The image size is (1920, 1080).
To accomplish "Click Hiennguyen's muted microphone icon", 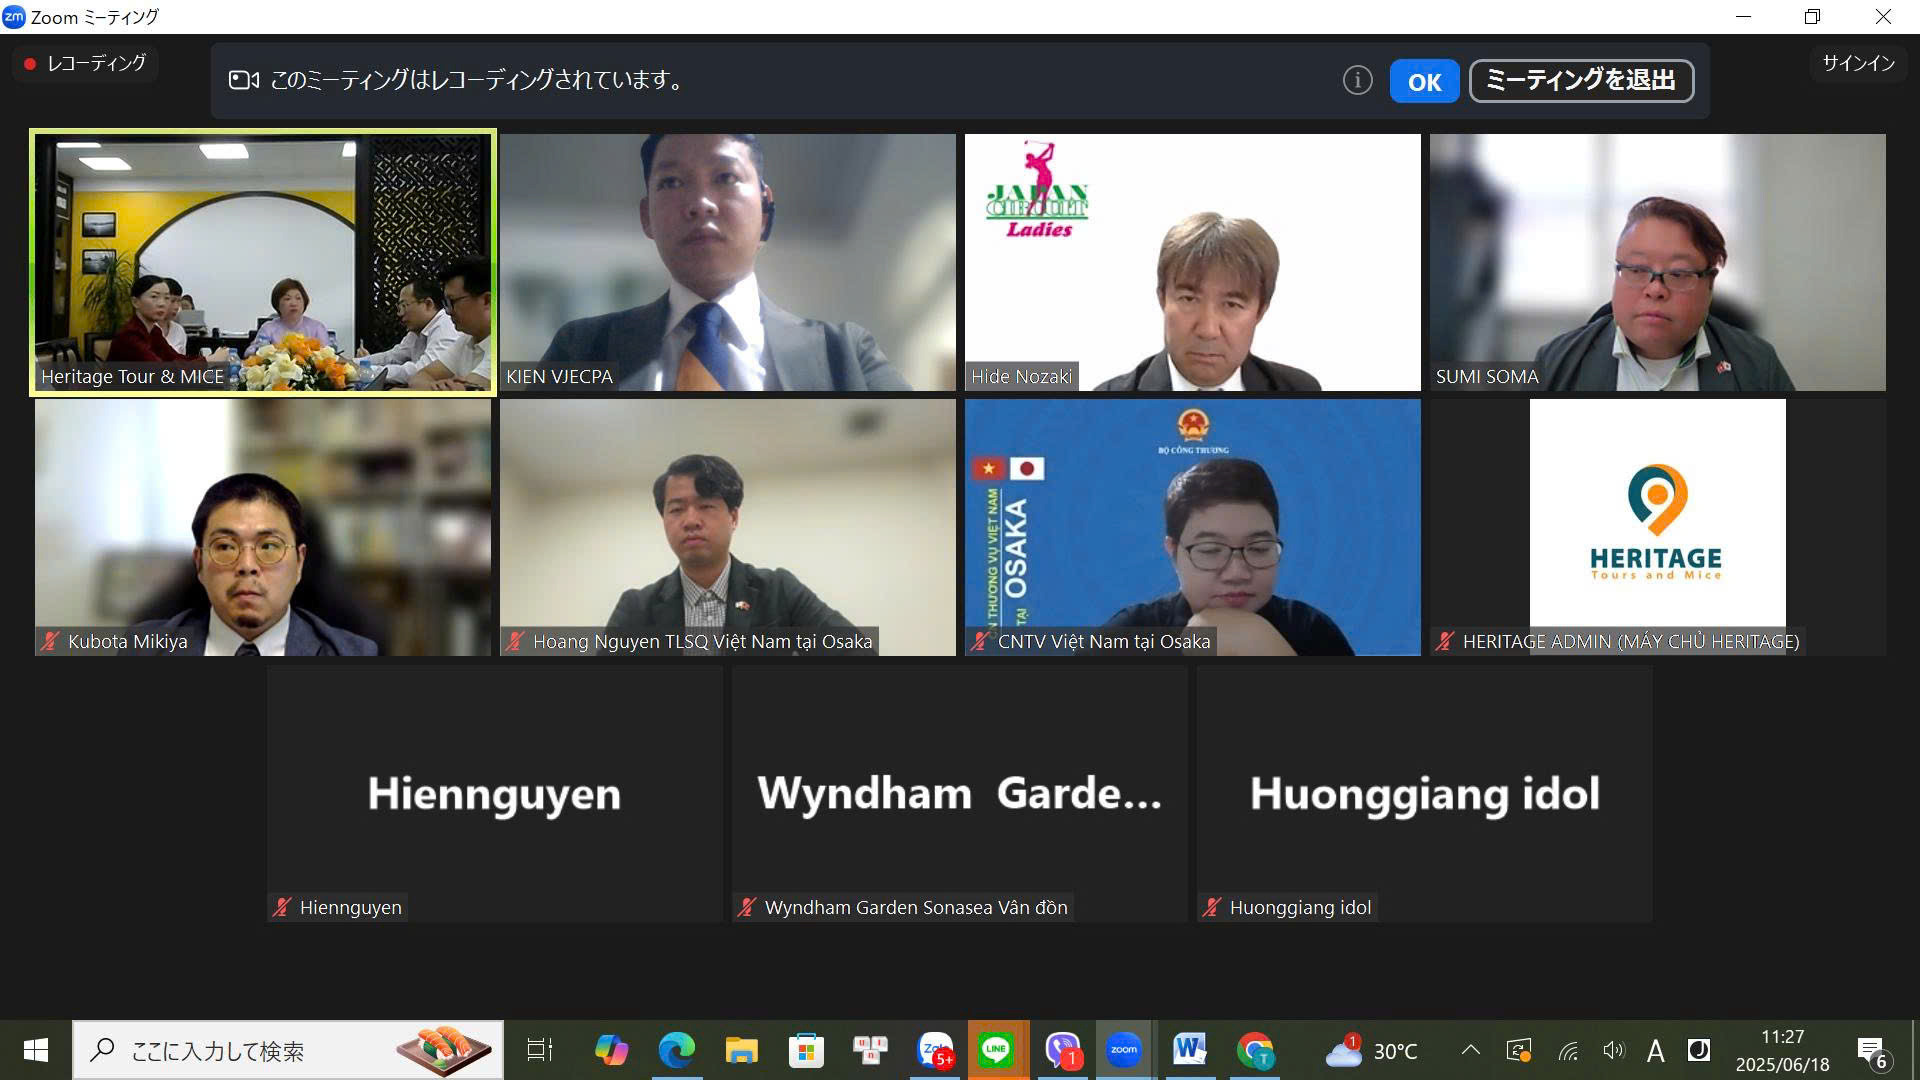I will (x=282, y=907).
